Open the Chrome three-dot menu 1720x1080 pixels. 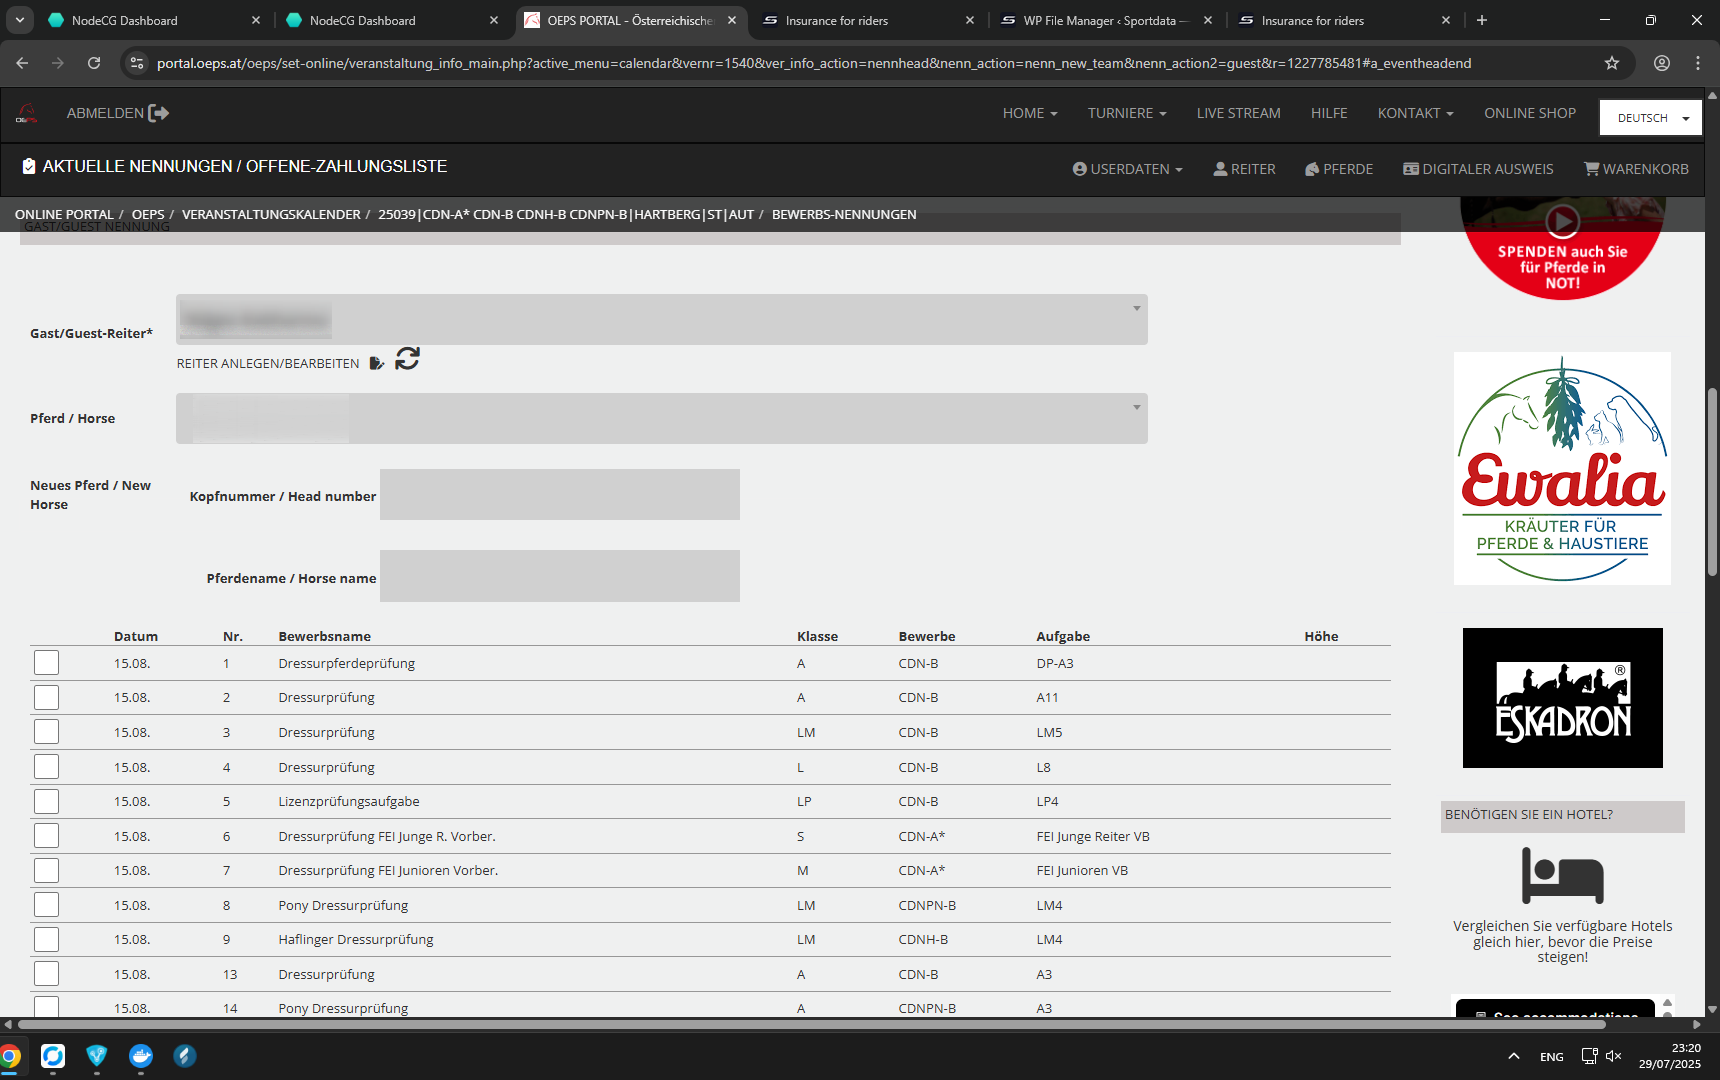click(x=1698, y=63)
